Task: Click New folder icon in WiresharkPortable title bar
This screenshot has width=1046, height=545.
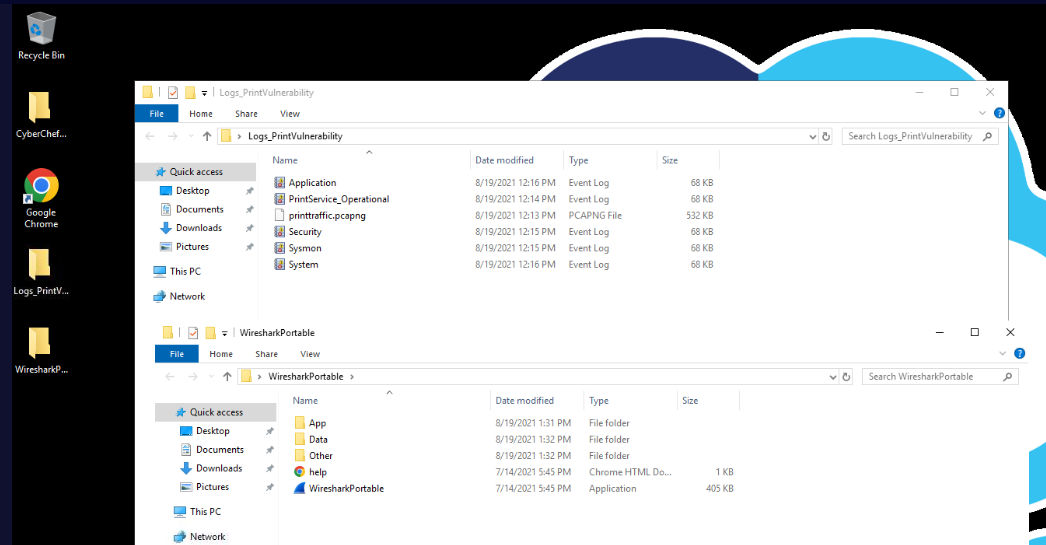Action: click(x=211, y=333)
